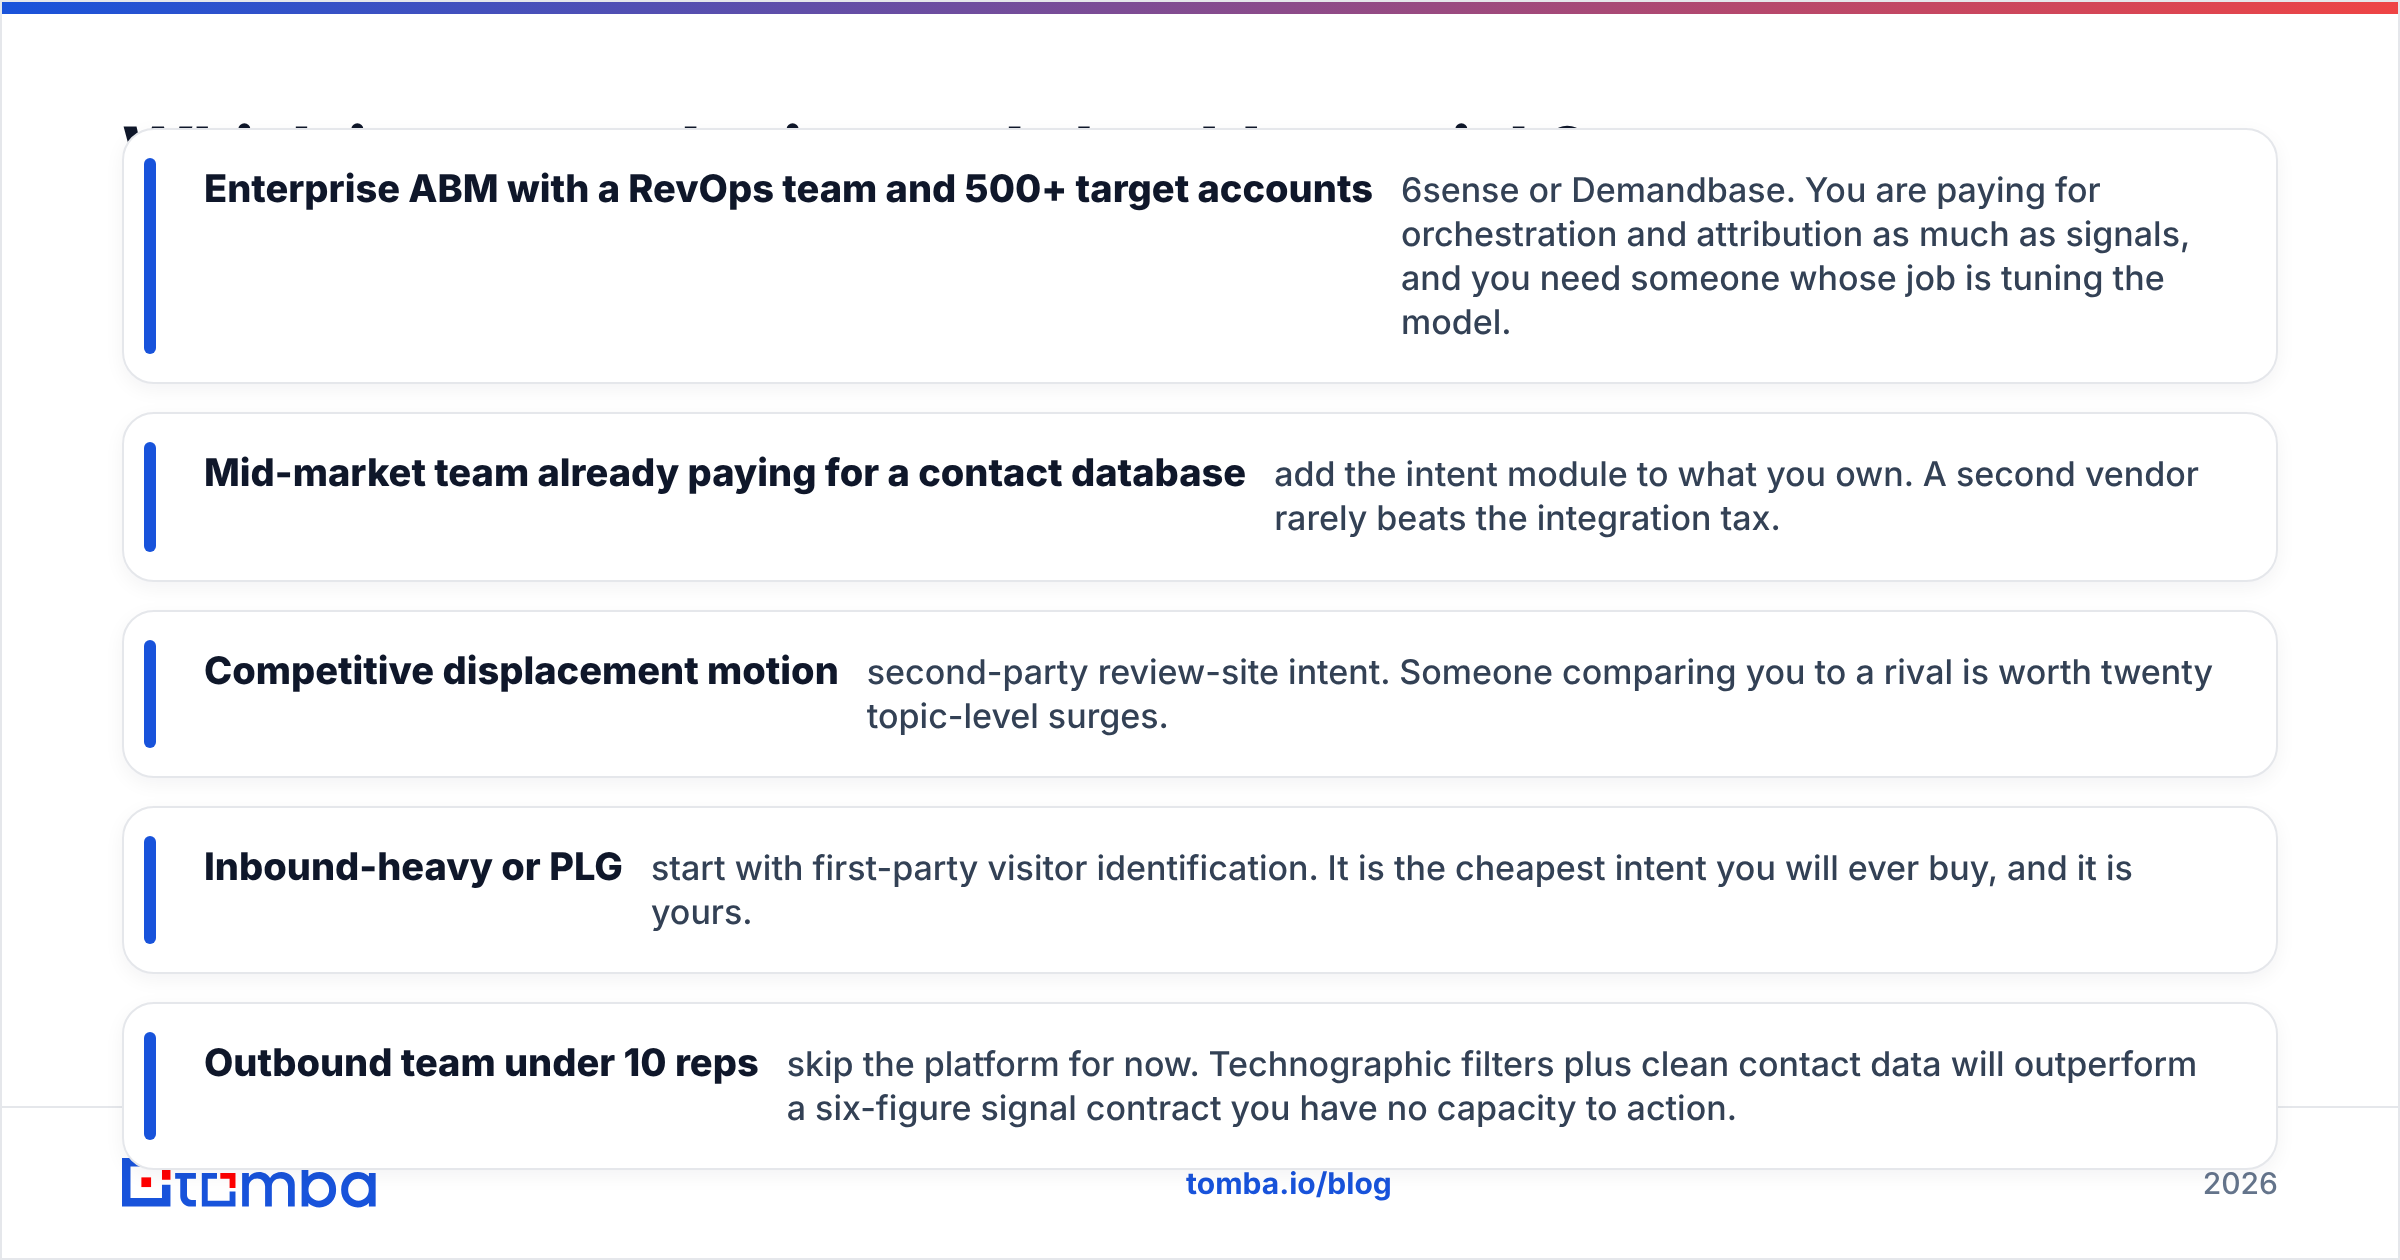Click 'start with first-party visitor identification' text
The width and height of the screenshot is (2400, 1260).
coord(1392,890)
